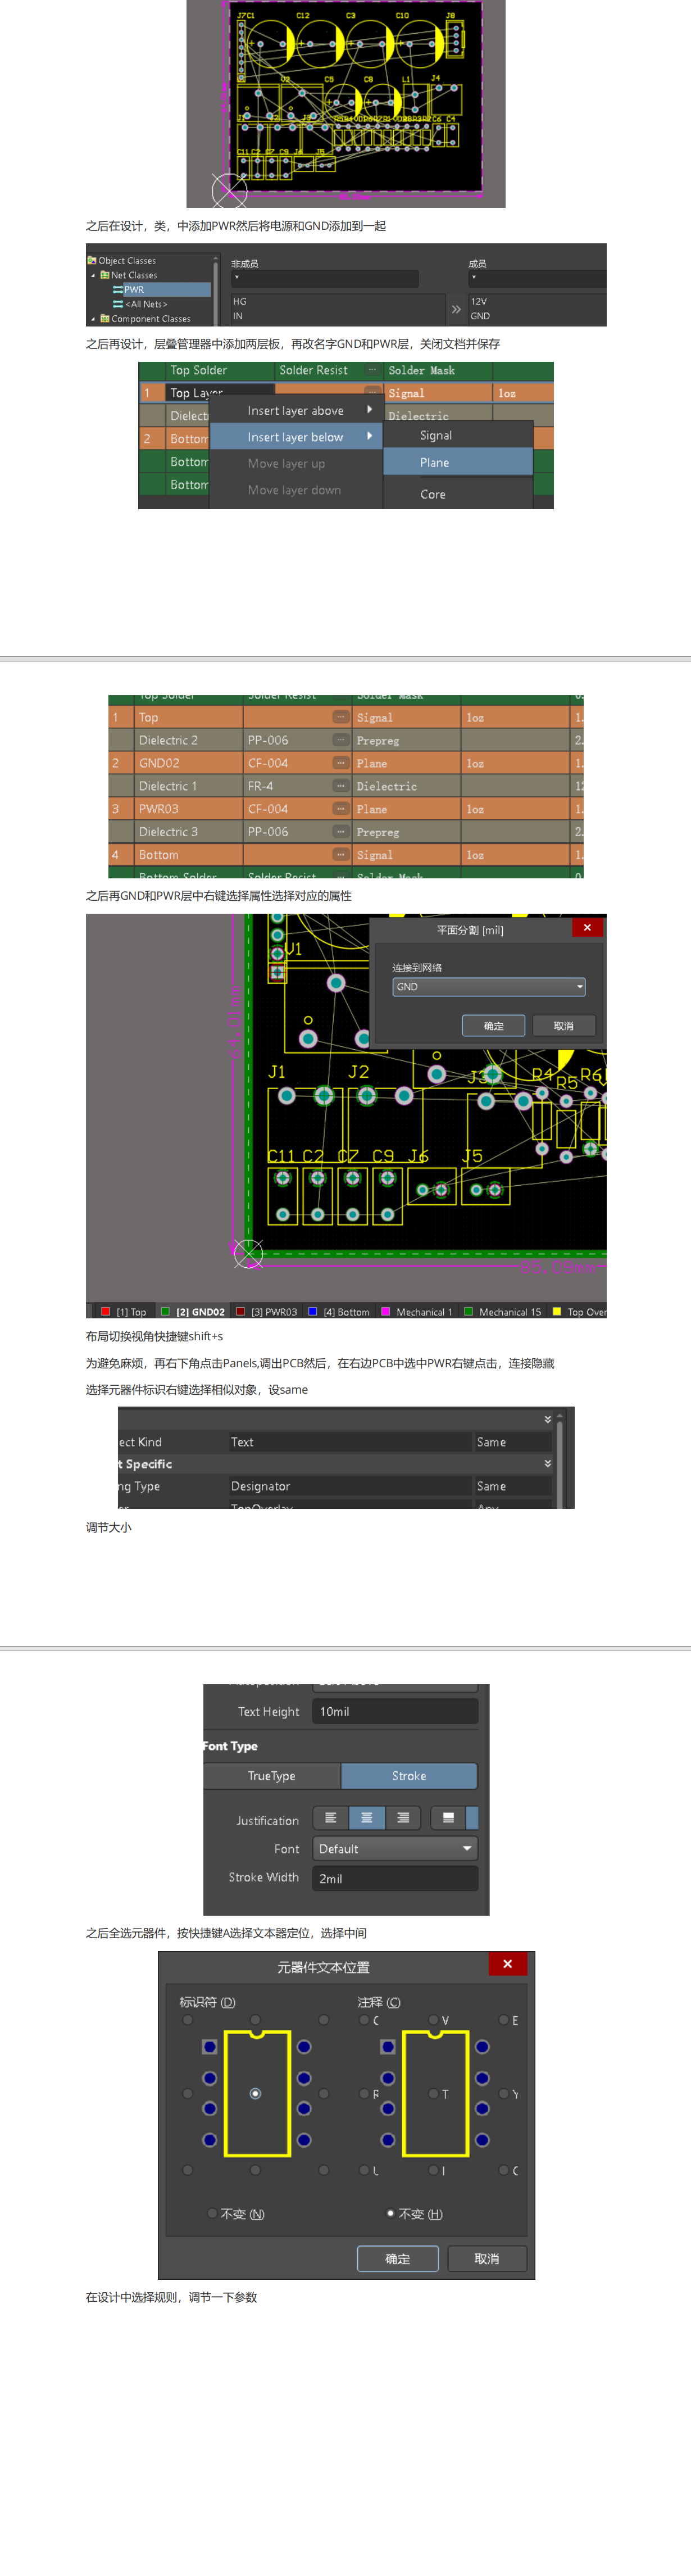Cancel the split plane dialog with 取消
Screen dimensions: 691x2576
(x=564, y=1026)
